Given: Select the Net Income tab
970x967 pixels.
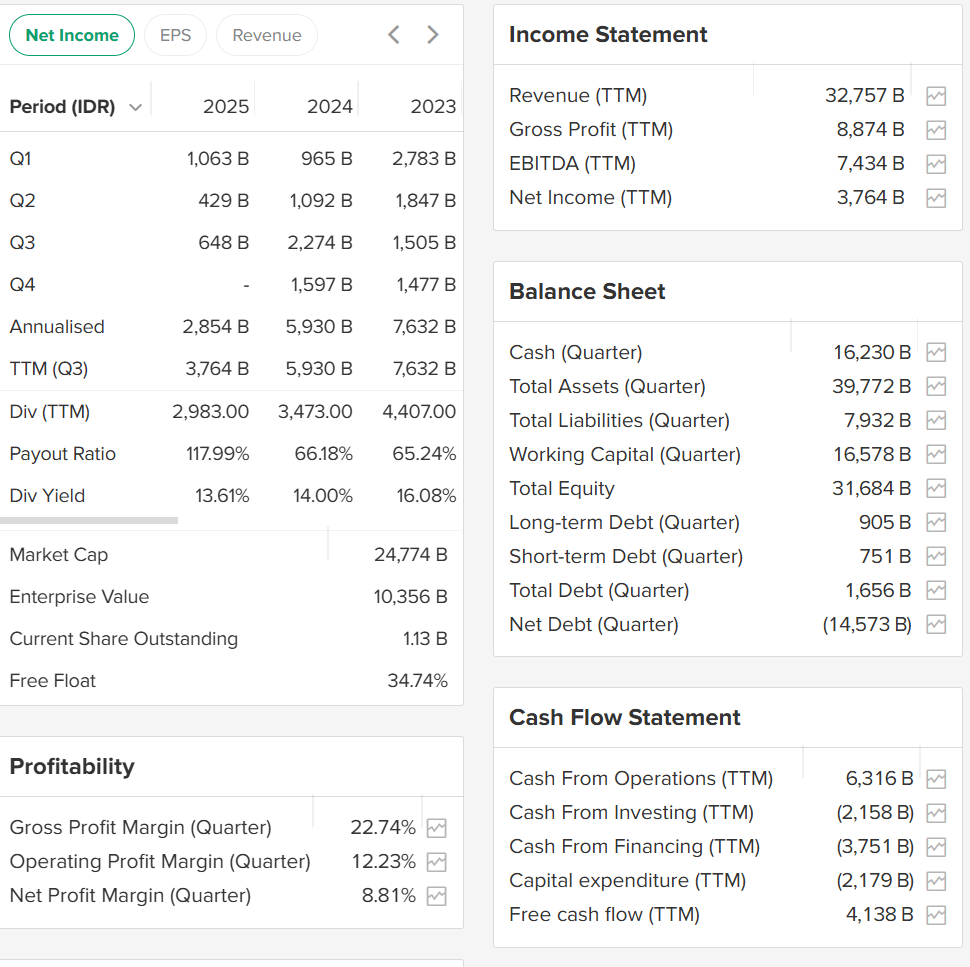Looking at the screenshot, I should click(72, 35).
